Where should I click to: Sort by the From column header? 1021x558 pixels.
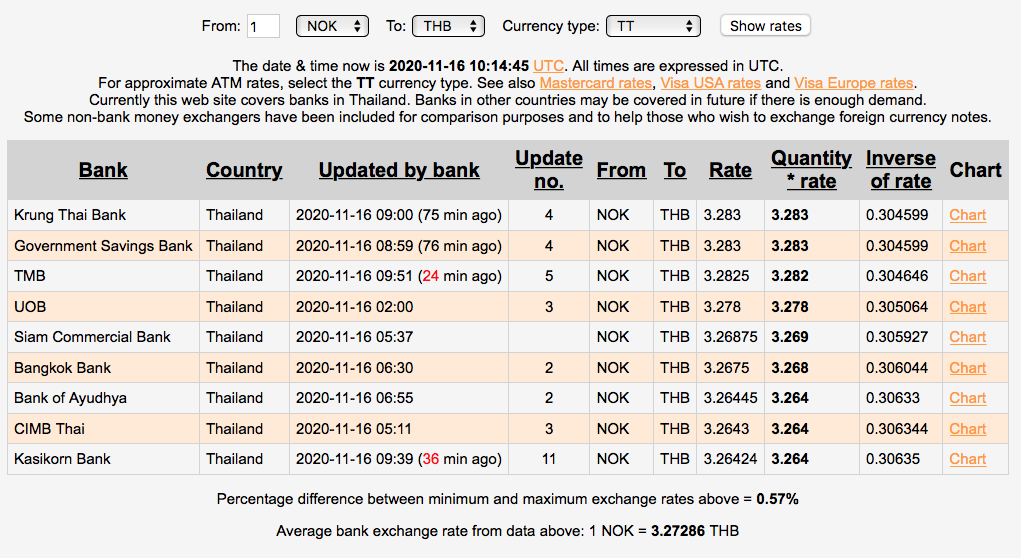tap(621, 170)
